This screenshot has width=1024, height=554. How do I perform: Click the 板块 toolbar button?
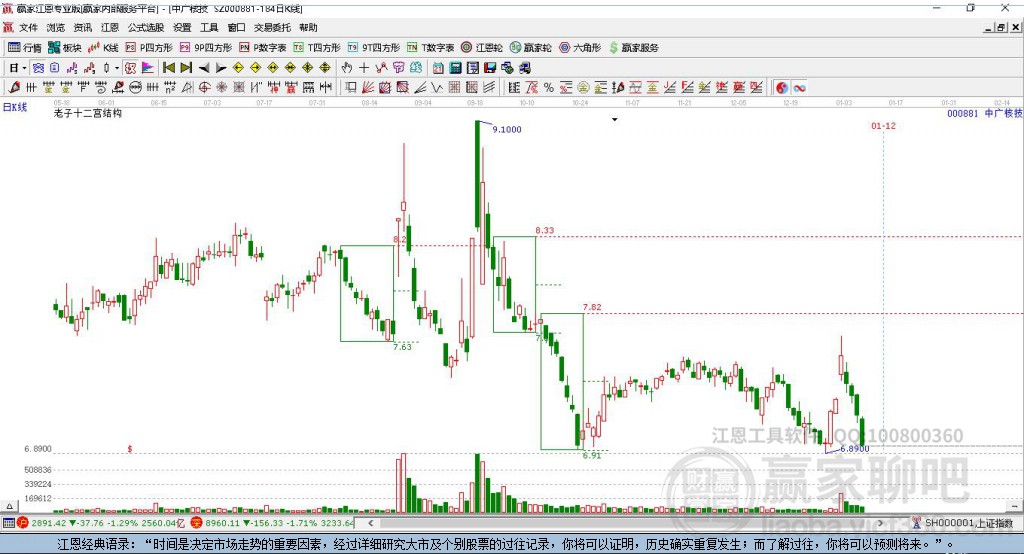65,48
